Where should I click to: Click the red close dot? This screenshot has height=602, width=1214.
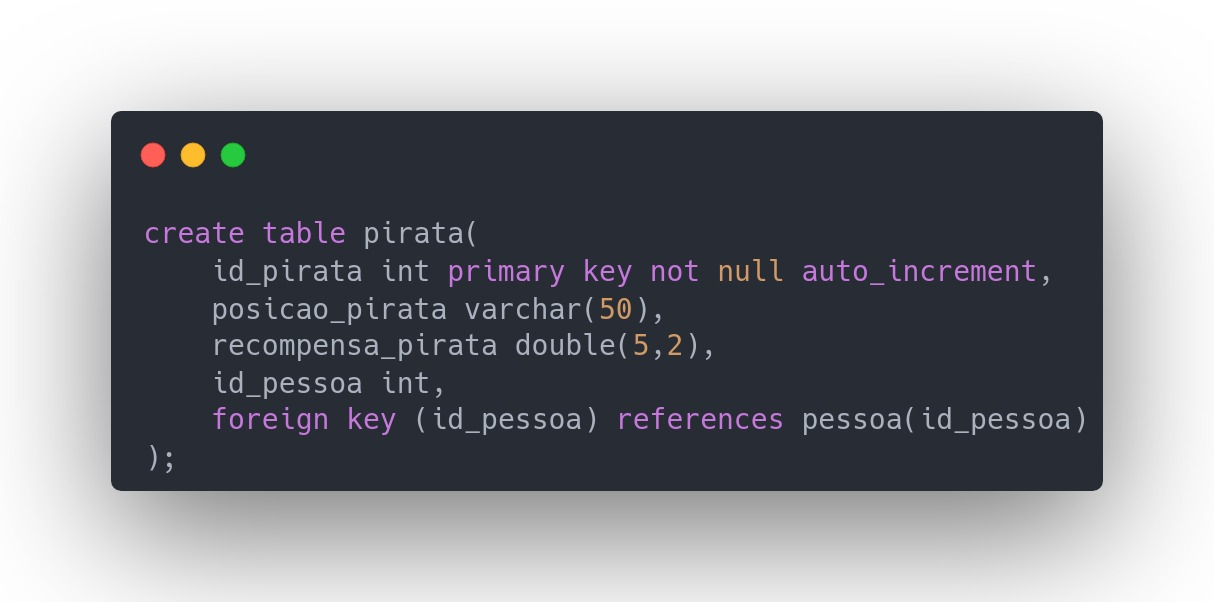point(153,155)
